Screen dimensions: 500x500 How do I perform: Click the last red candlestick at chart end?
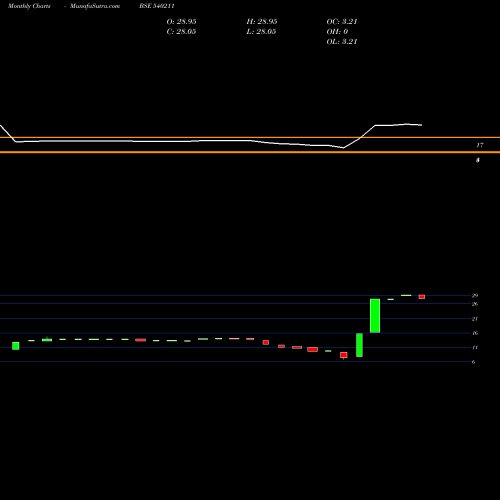[422, 297]
